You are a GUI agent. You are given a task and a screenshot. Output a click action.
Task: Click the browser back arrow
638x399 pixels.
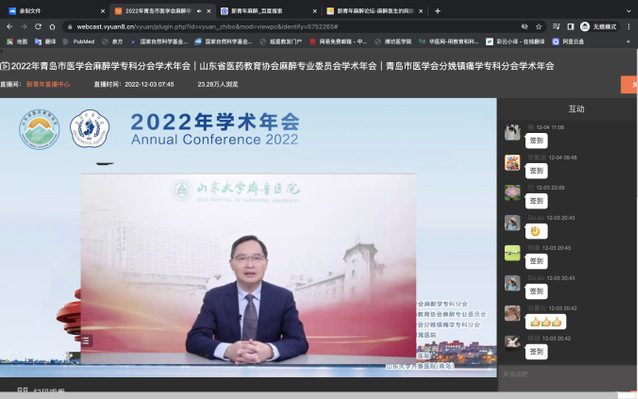coord(10,26)
